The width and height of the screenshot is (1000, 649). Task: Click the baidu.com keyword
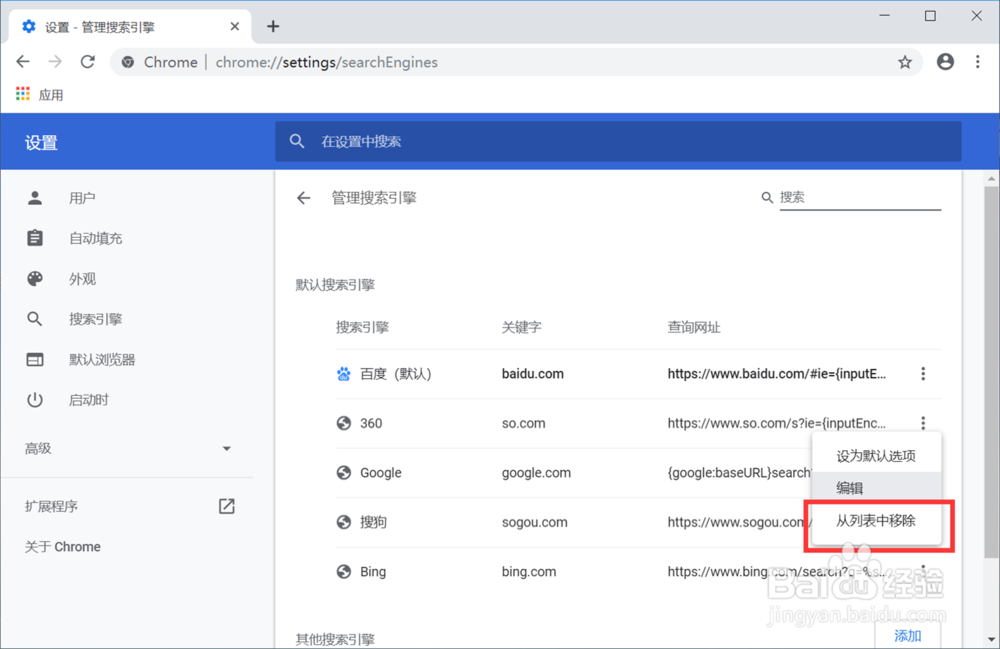click(533, 374)
